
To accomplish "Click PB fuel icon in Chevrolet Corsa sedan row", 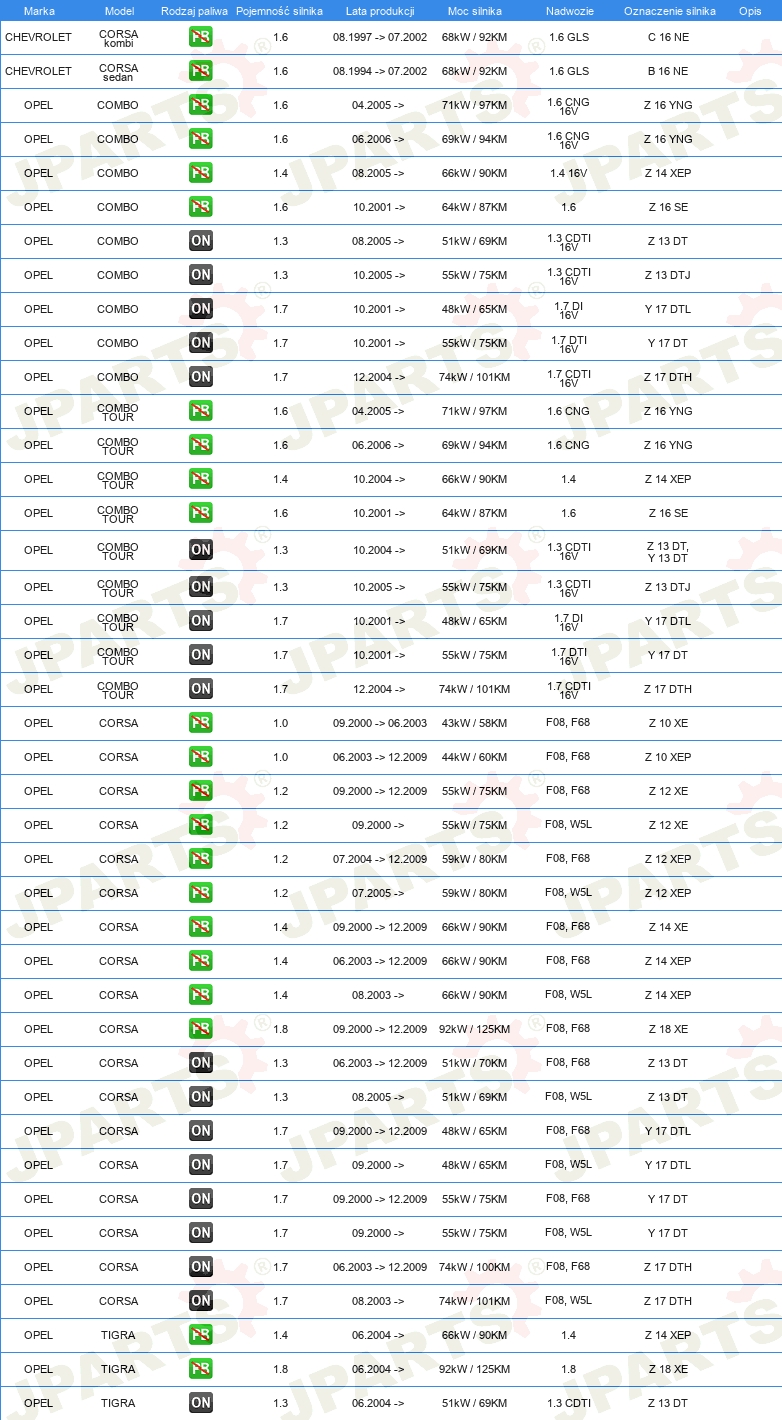I will pos(200,71).
